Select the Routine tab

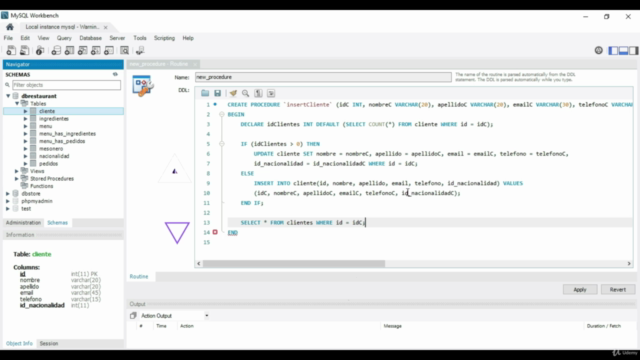(139, 276)
